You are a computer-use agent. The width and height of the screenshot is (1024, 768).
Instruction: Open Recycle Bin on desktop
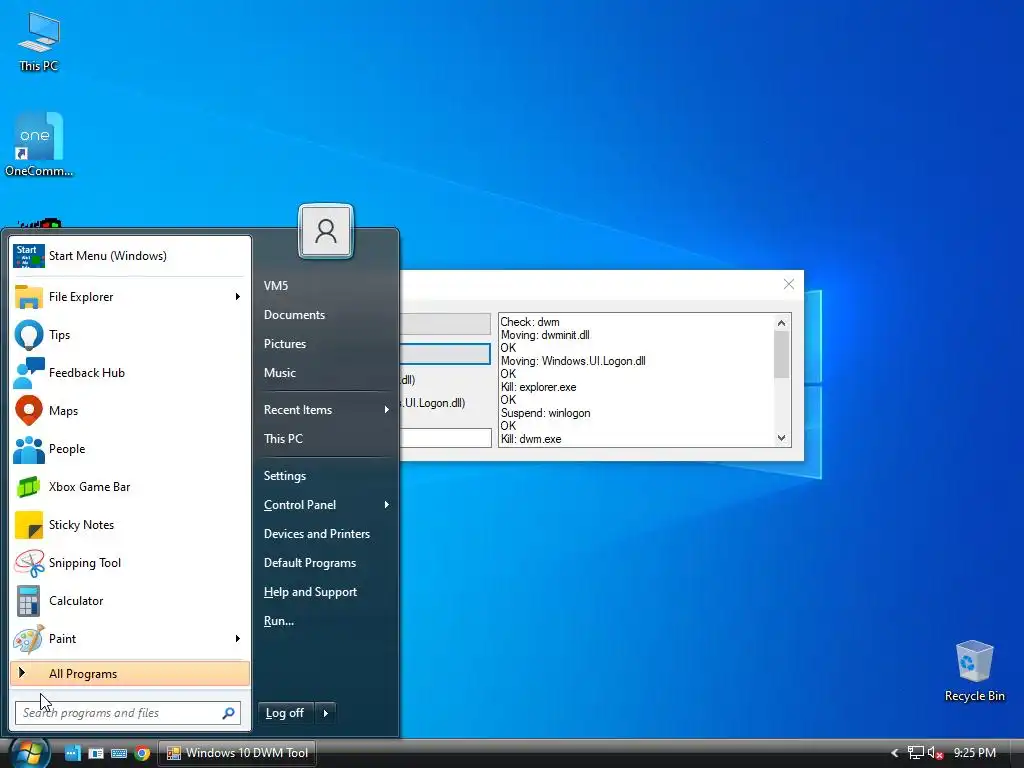[x=974, y=671]
